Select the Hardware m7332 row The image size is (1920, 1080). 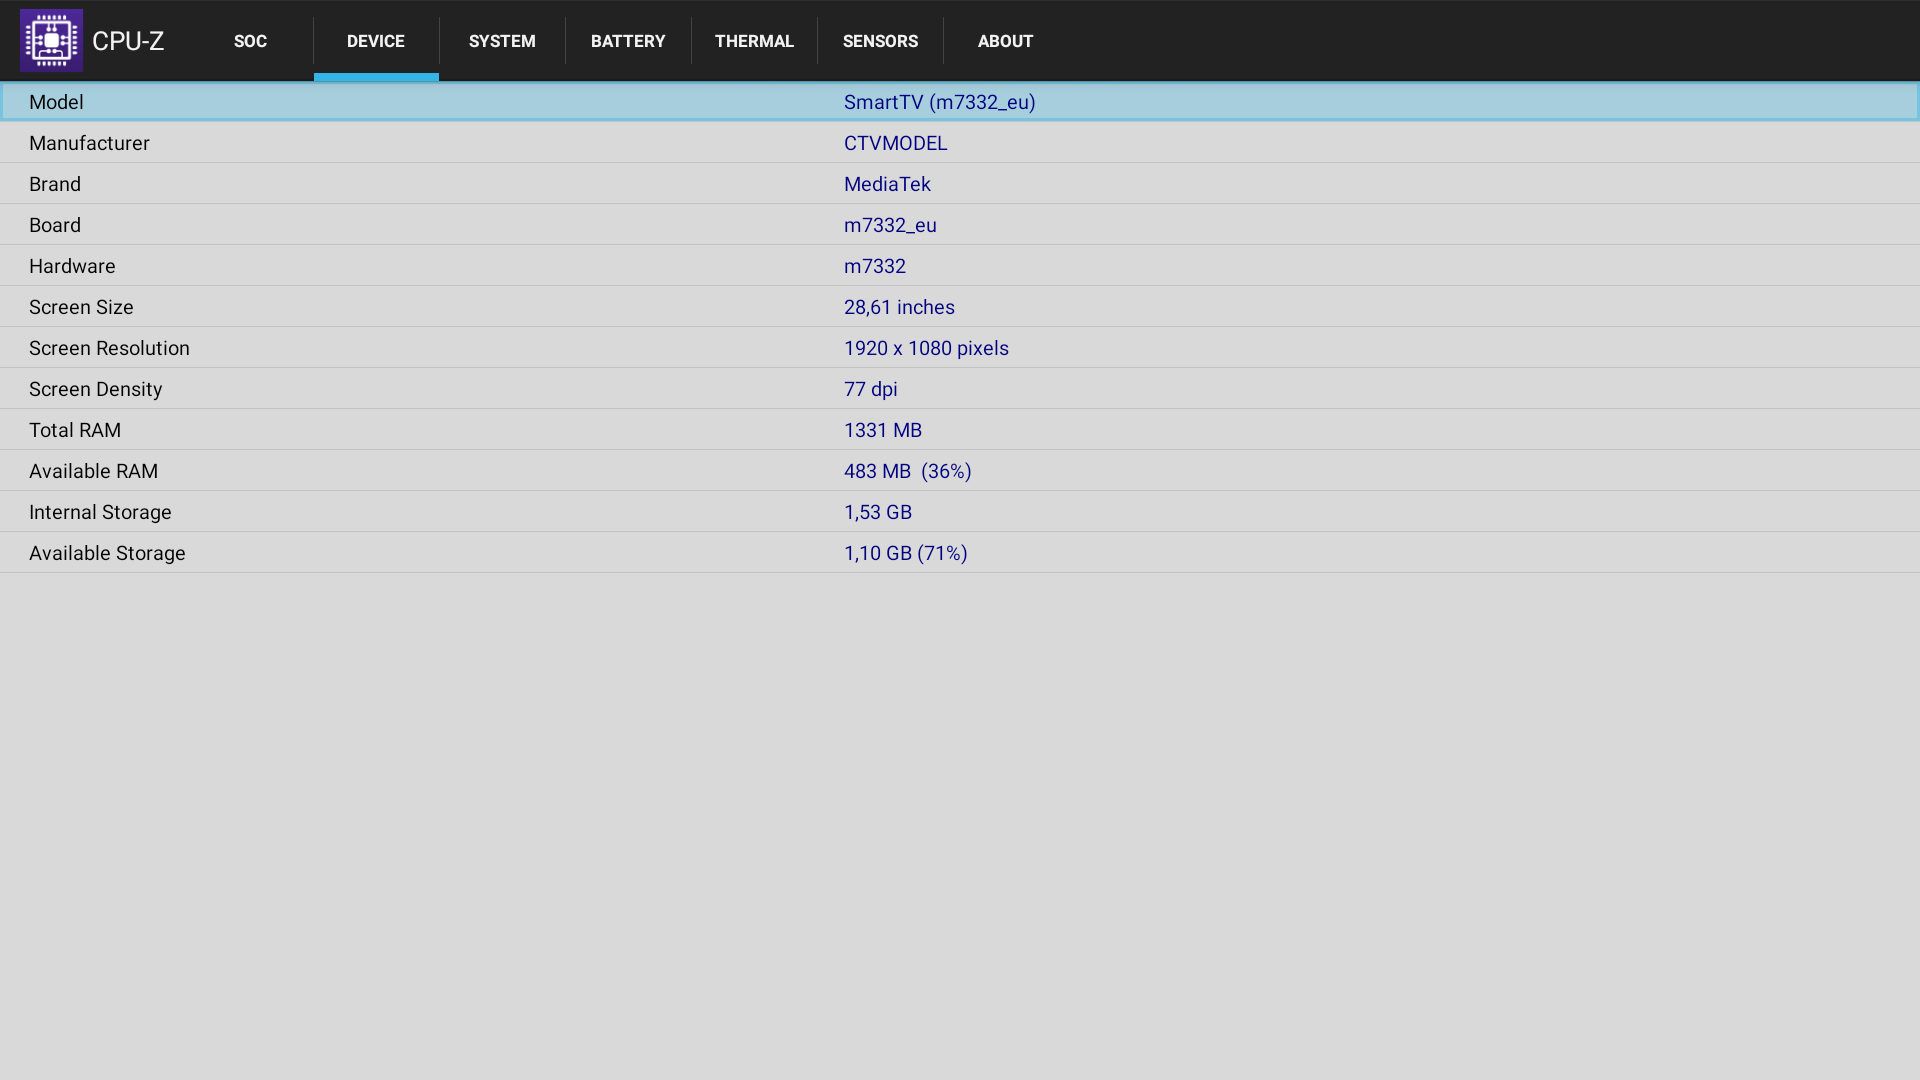960,266
